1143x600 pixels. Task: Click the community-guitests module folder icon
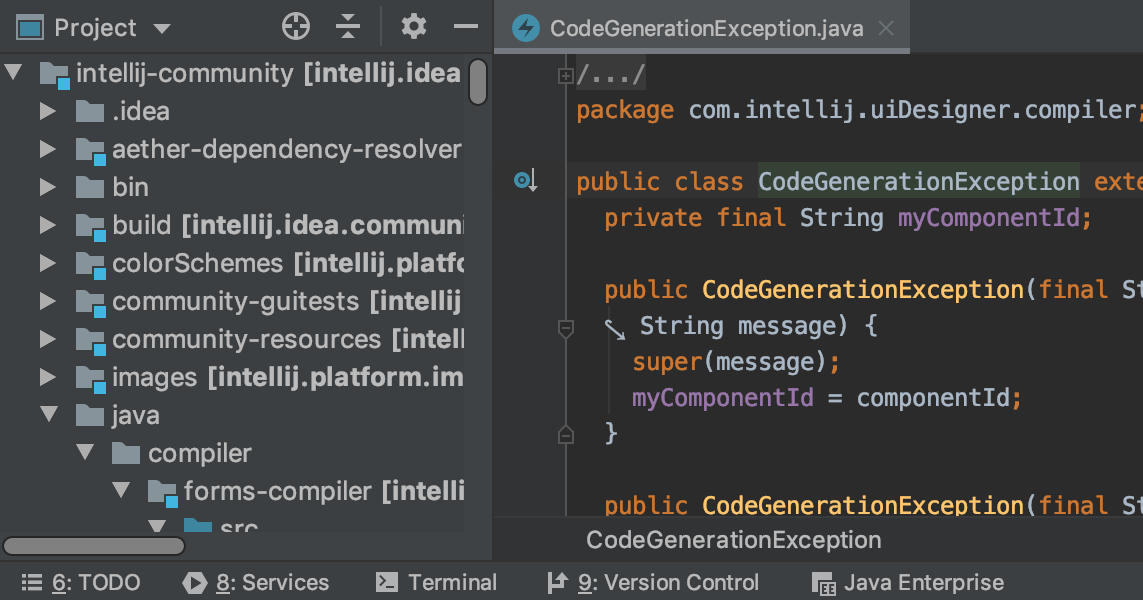(91, 303)
